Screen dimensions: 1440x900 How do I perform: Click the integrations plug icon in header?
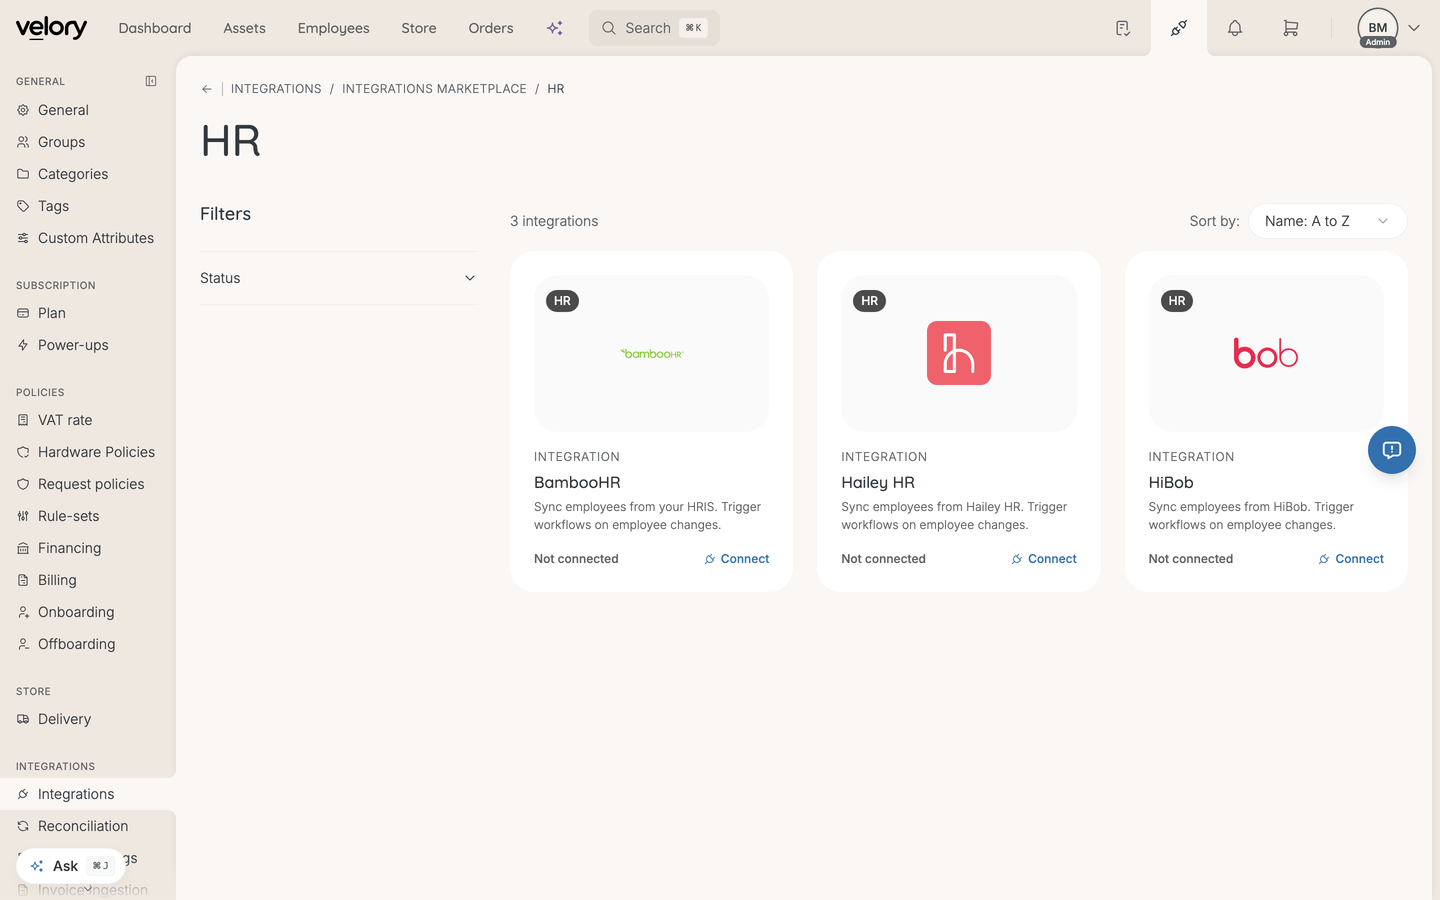pos(1179,28)
